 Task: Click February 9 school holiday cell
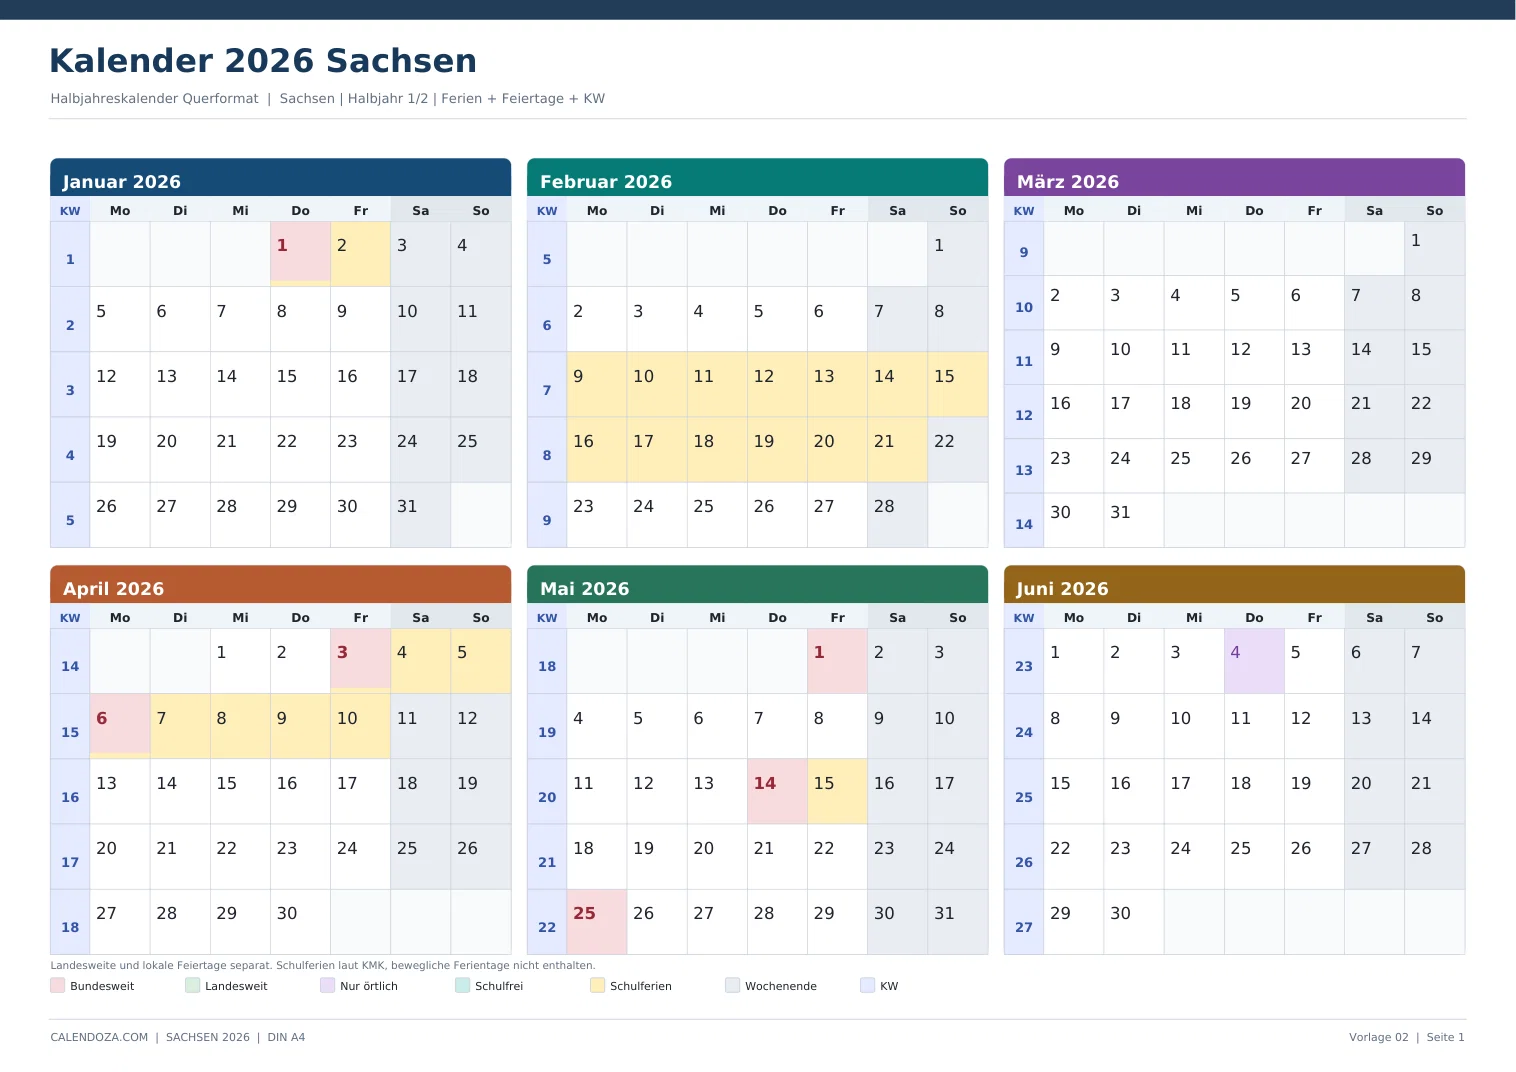597,384
